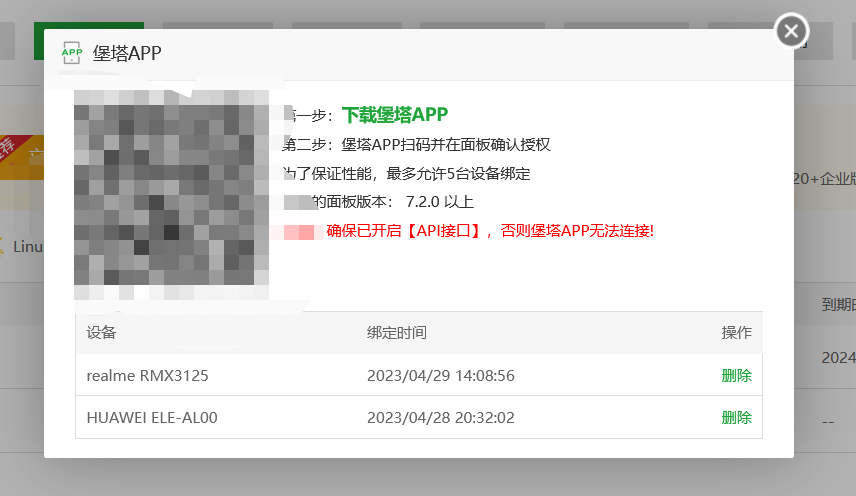856x496 pixels.
Task: Click the 堡塔APP dialog title
Action: pos(127,53)
